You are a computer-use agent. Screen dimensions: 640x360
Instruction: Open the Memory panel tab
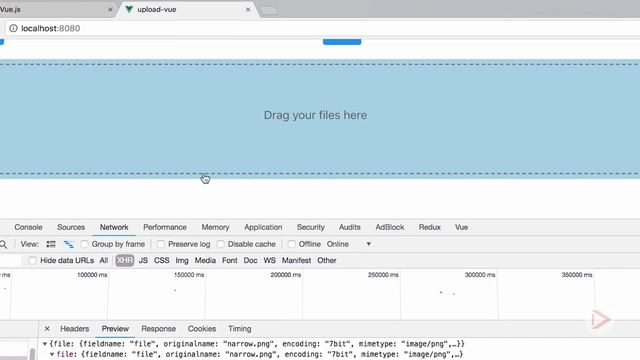(215, 227)
